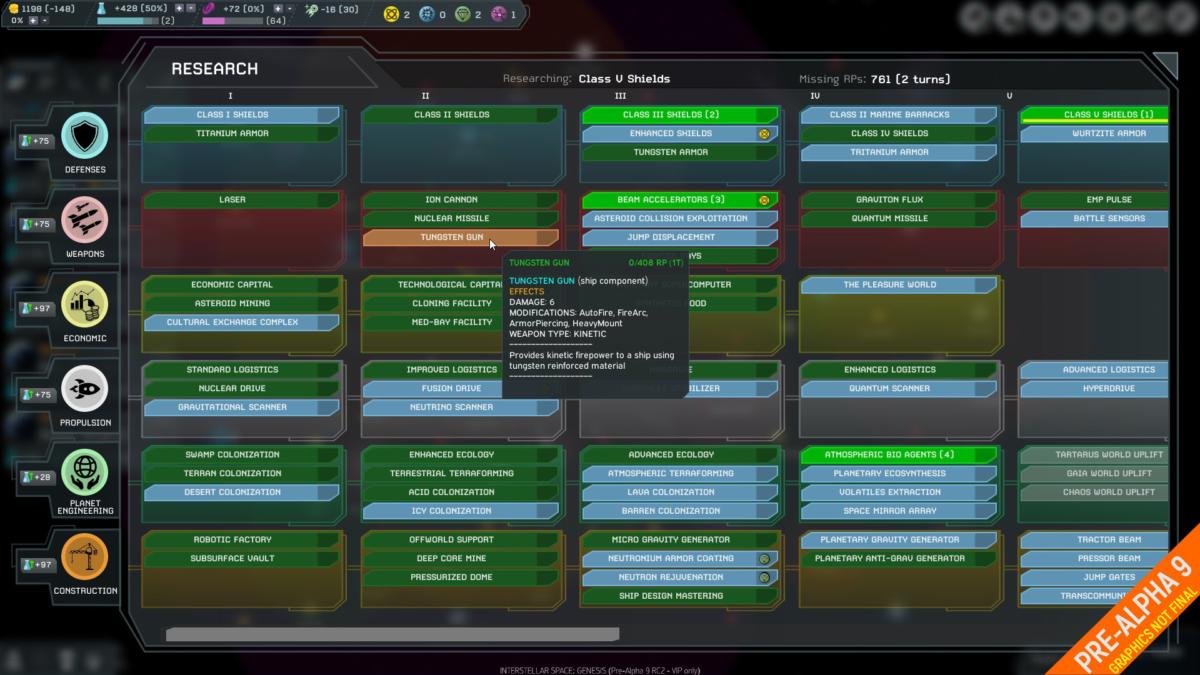1200x675 pixels.
Task: Select the pink strategic resource icon
Action: tap(498, 14)
